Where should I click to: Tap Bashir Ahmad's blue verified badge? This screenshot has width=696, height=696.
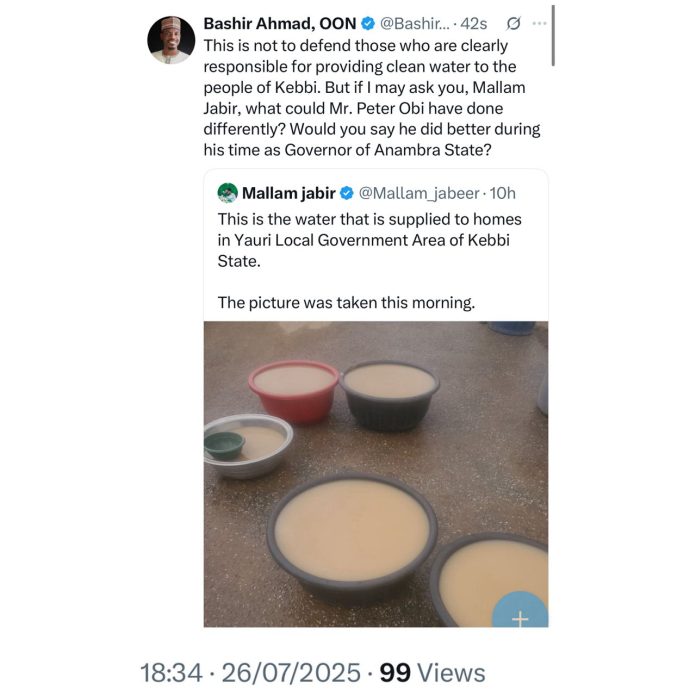click(368, 24)
